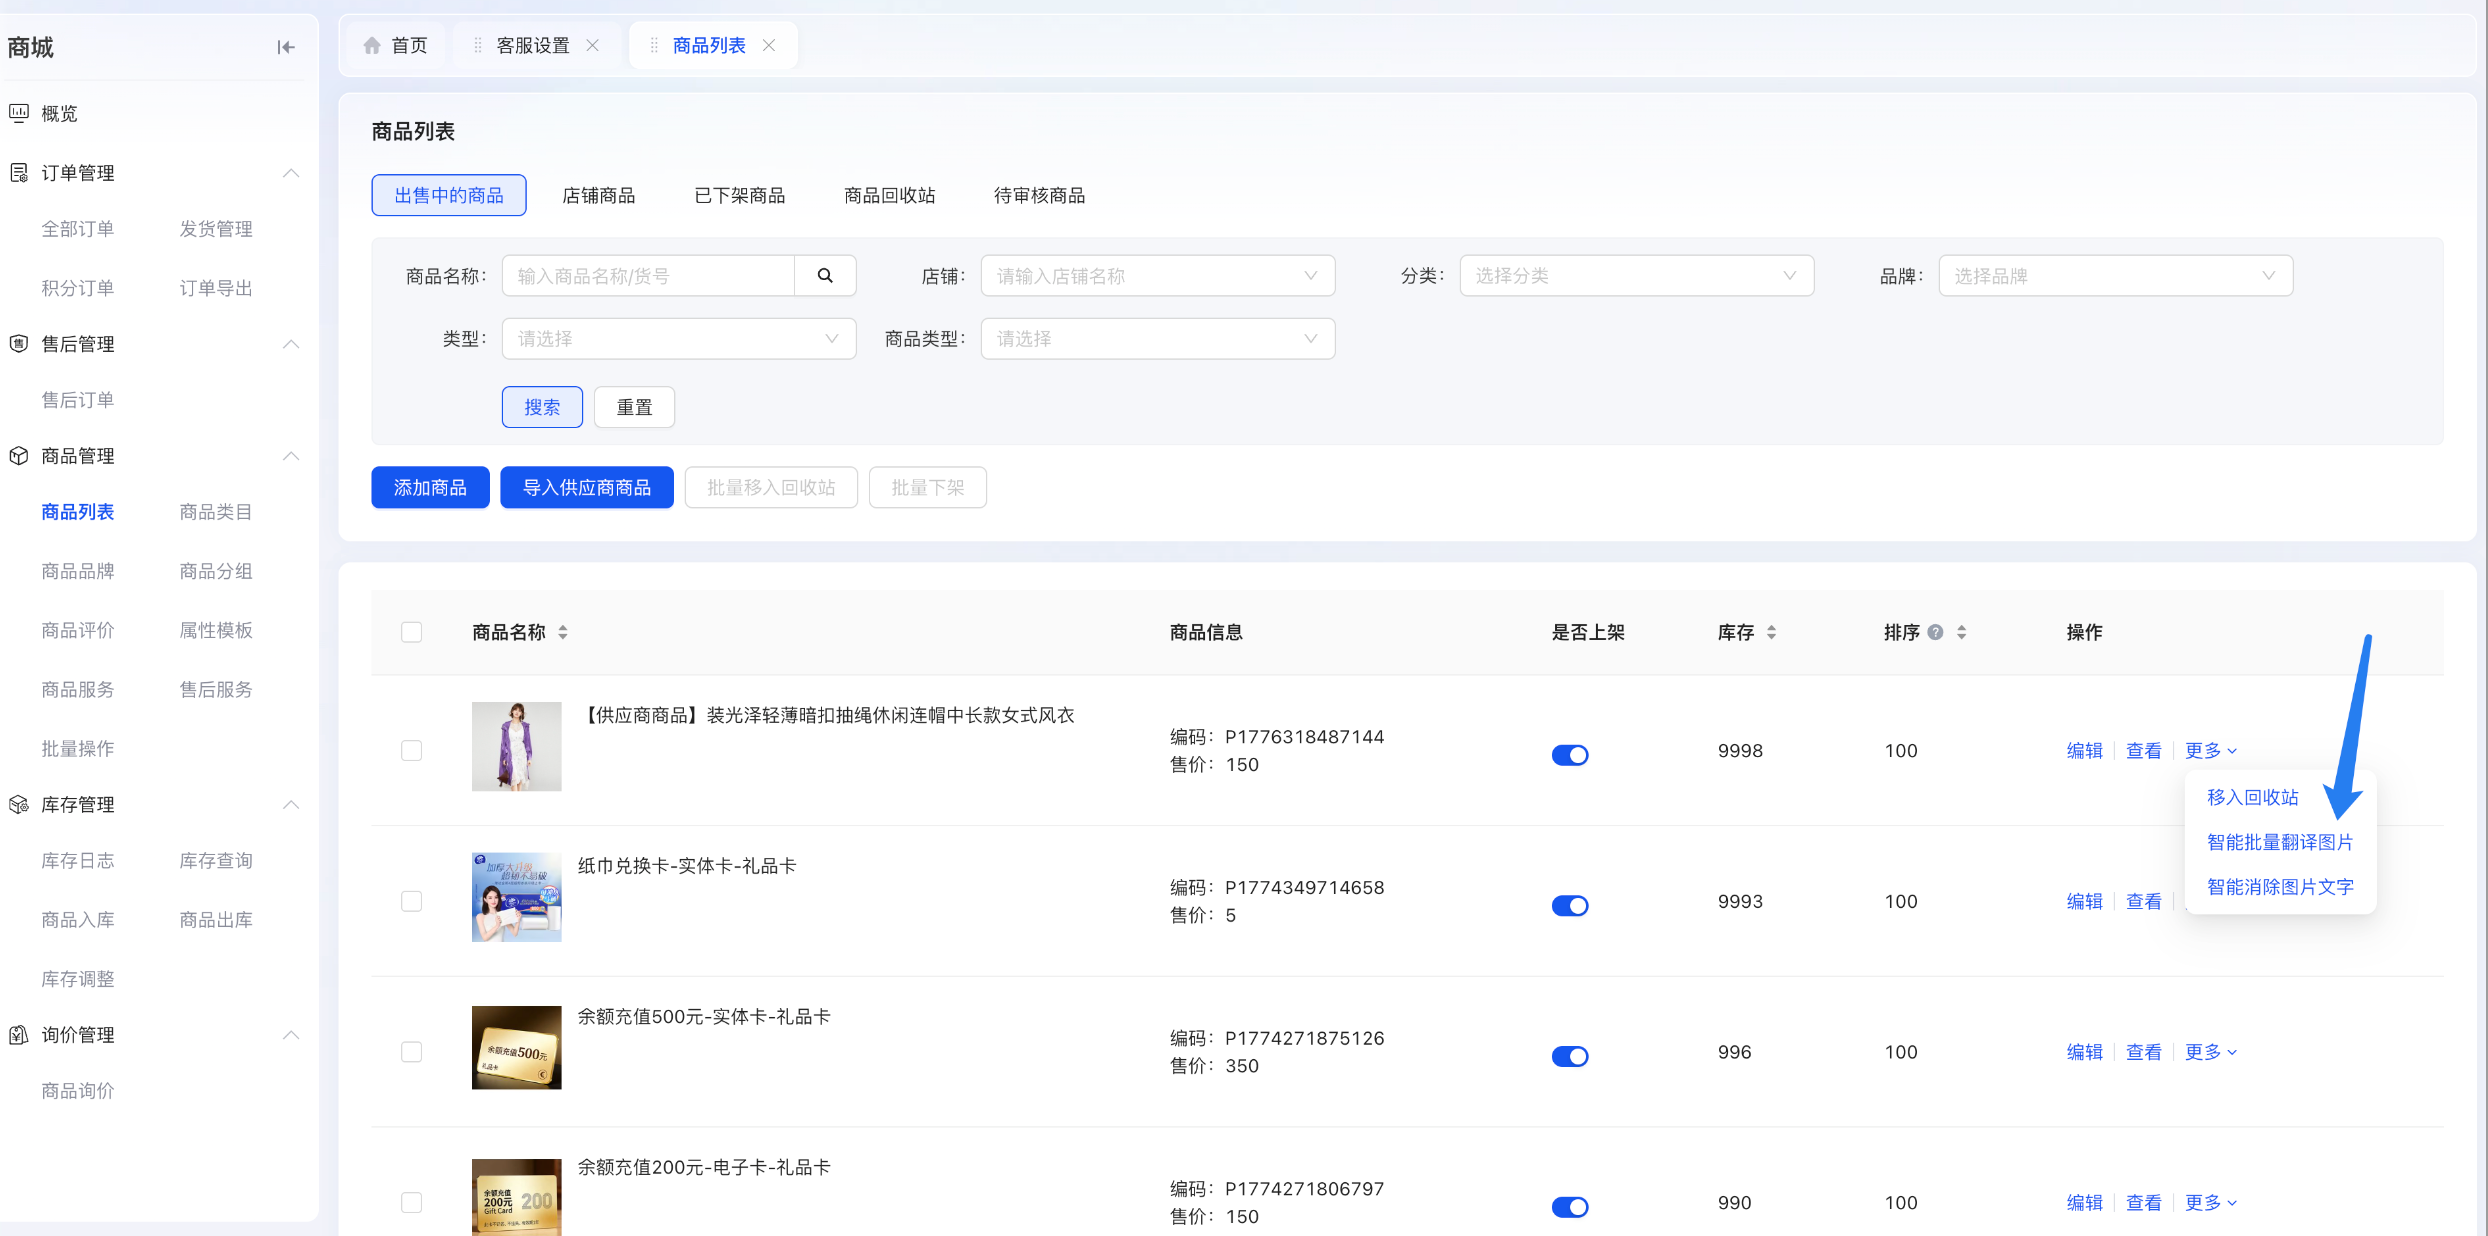Image resolution: width=2488 pixels, height=1236 pixels.
Task: Switch to 出售中的商品 tab
Action: point(449,195)
